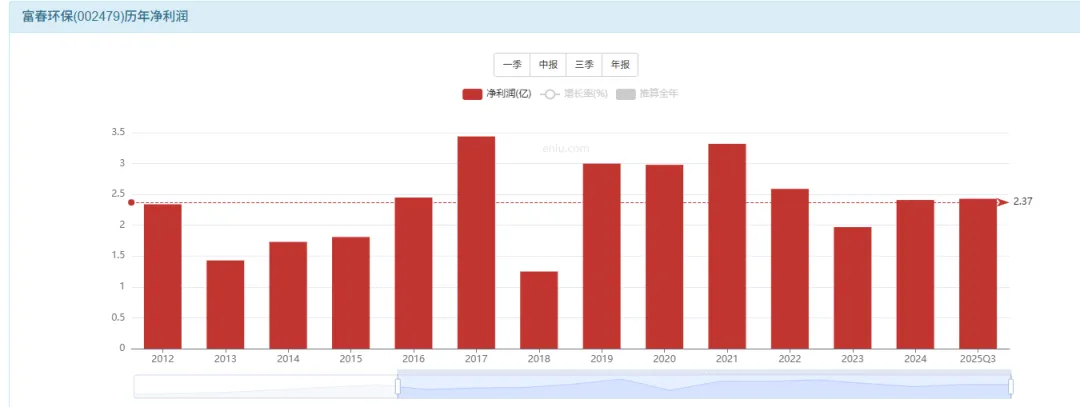Click the 3.5 y-axis label

coord(118,132)
